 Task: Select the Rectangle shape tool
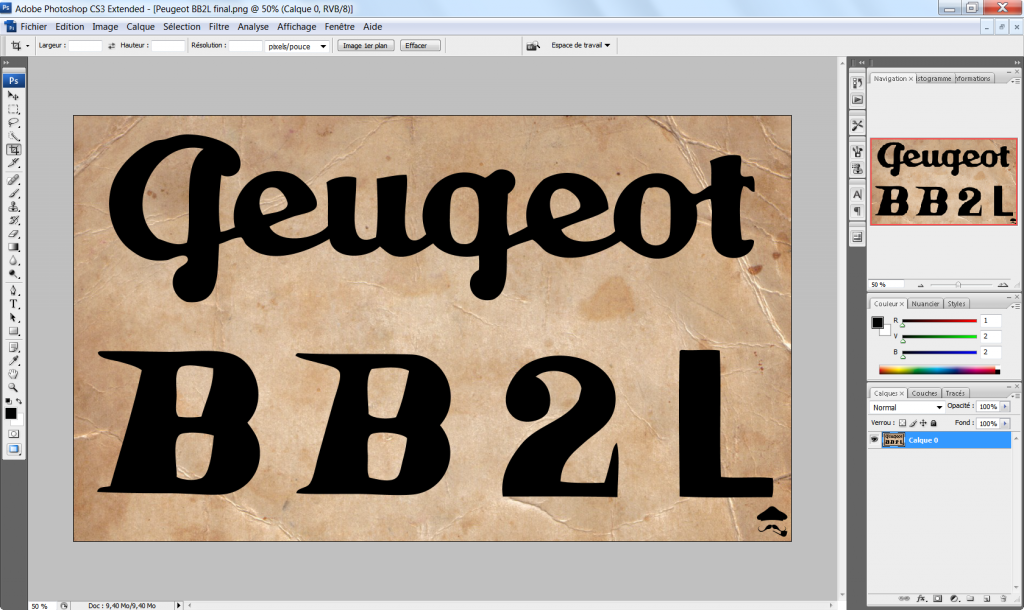coord(13,331)
